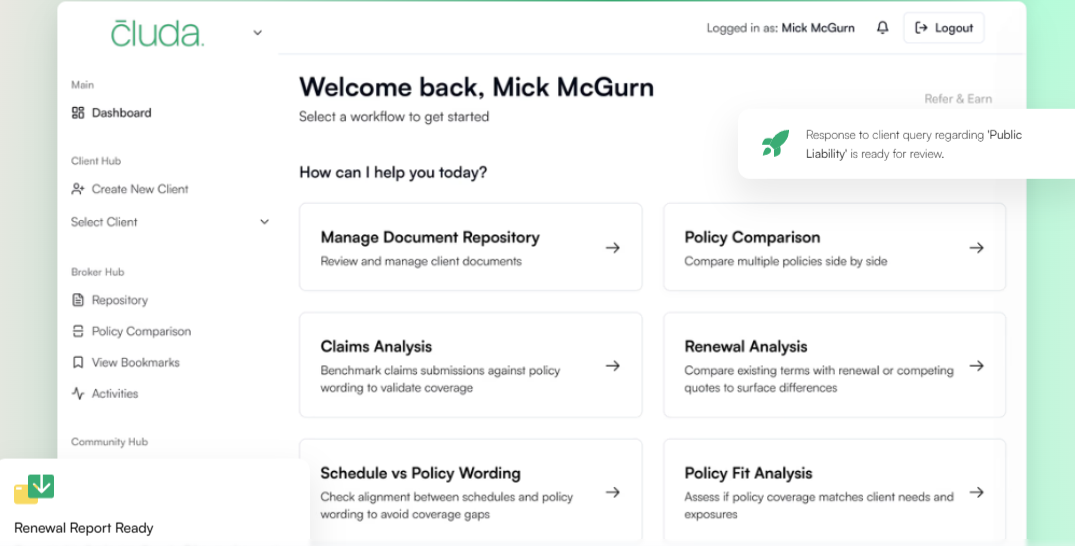The image size is (1075, 546).
Task: Click the rocket icon in the notification
Action: pos(775,143)
